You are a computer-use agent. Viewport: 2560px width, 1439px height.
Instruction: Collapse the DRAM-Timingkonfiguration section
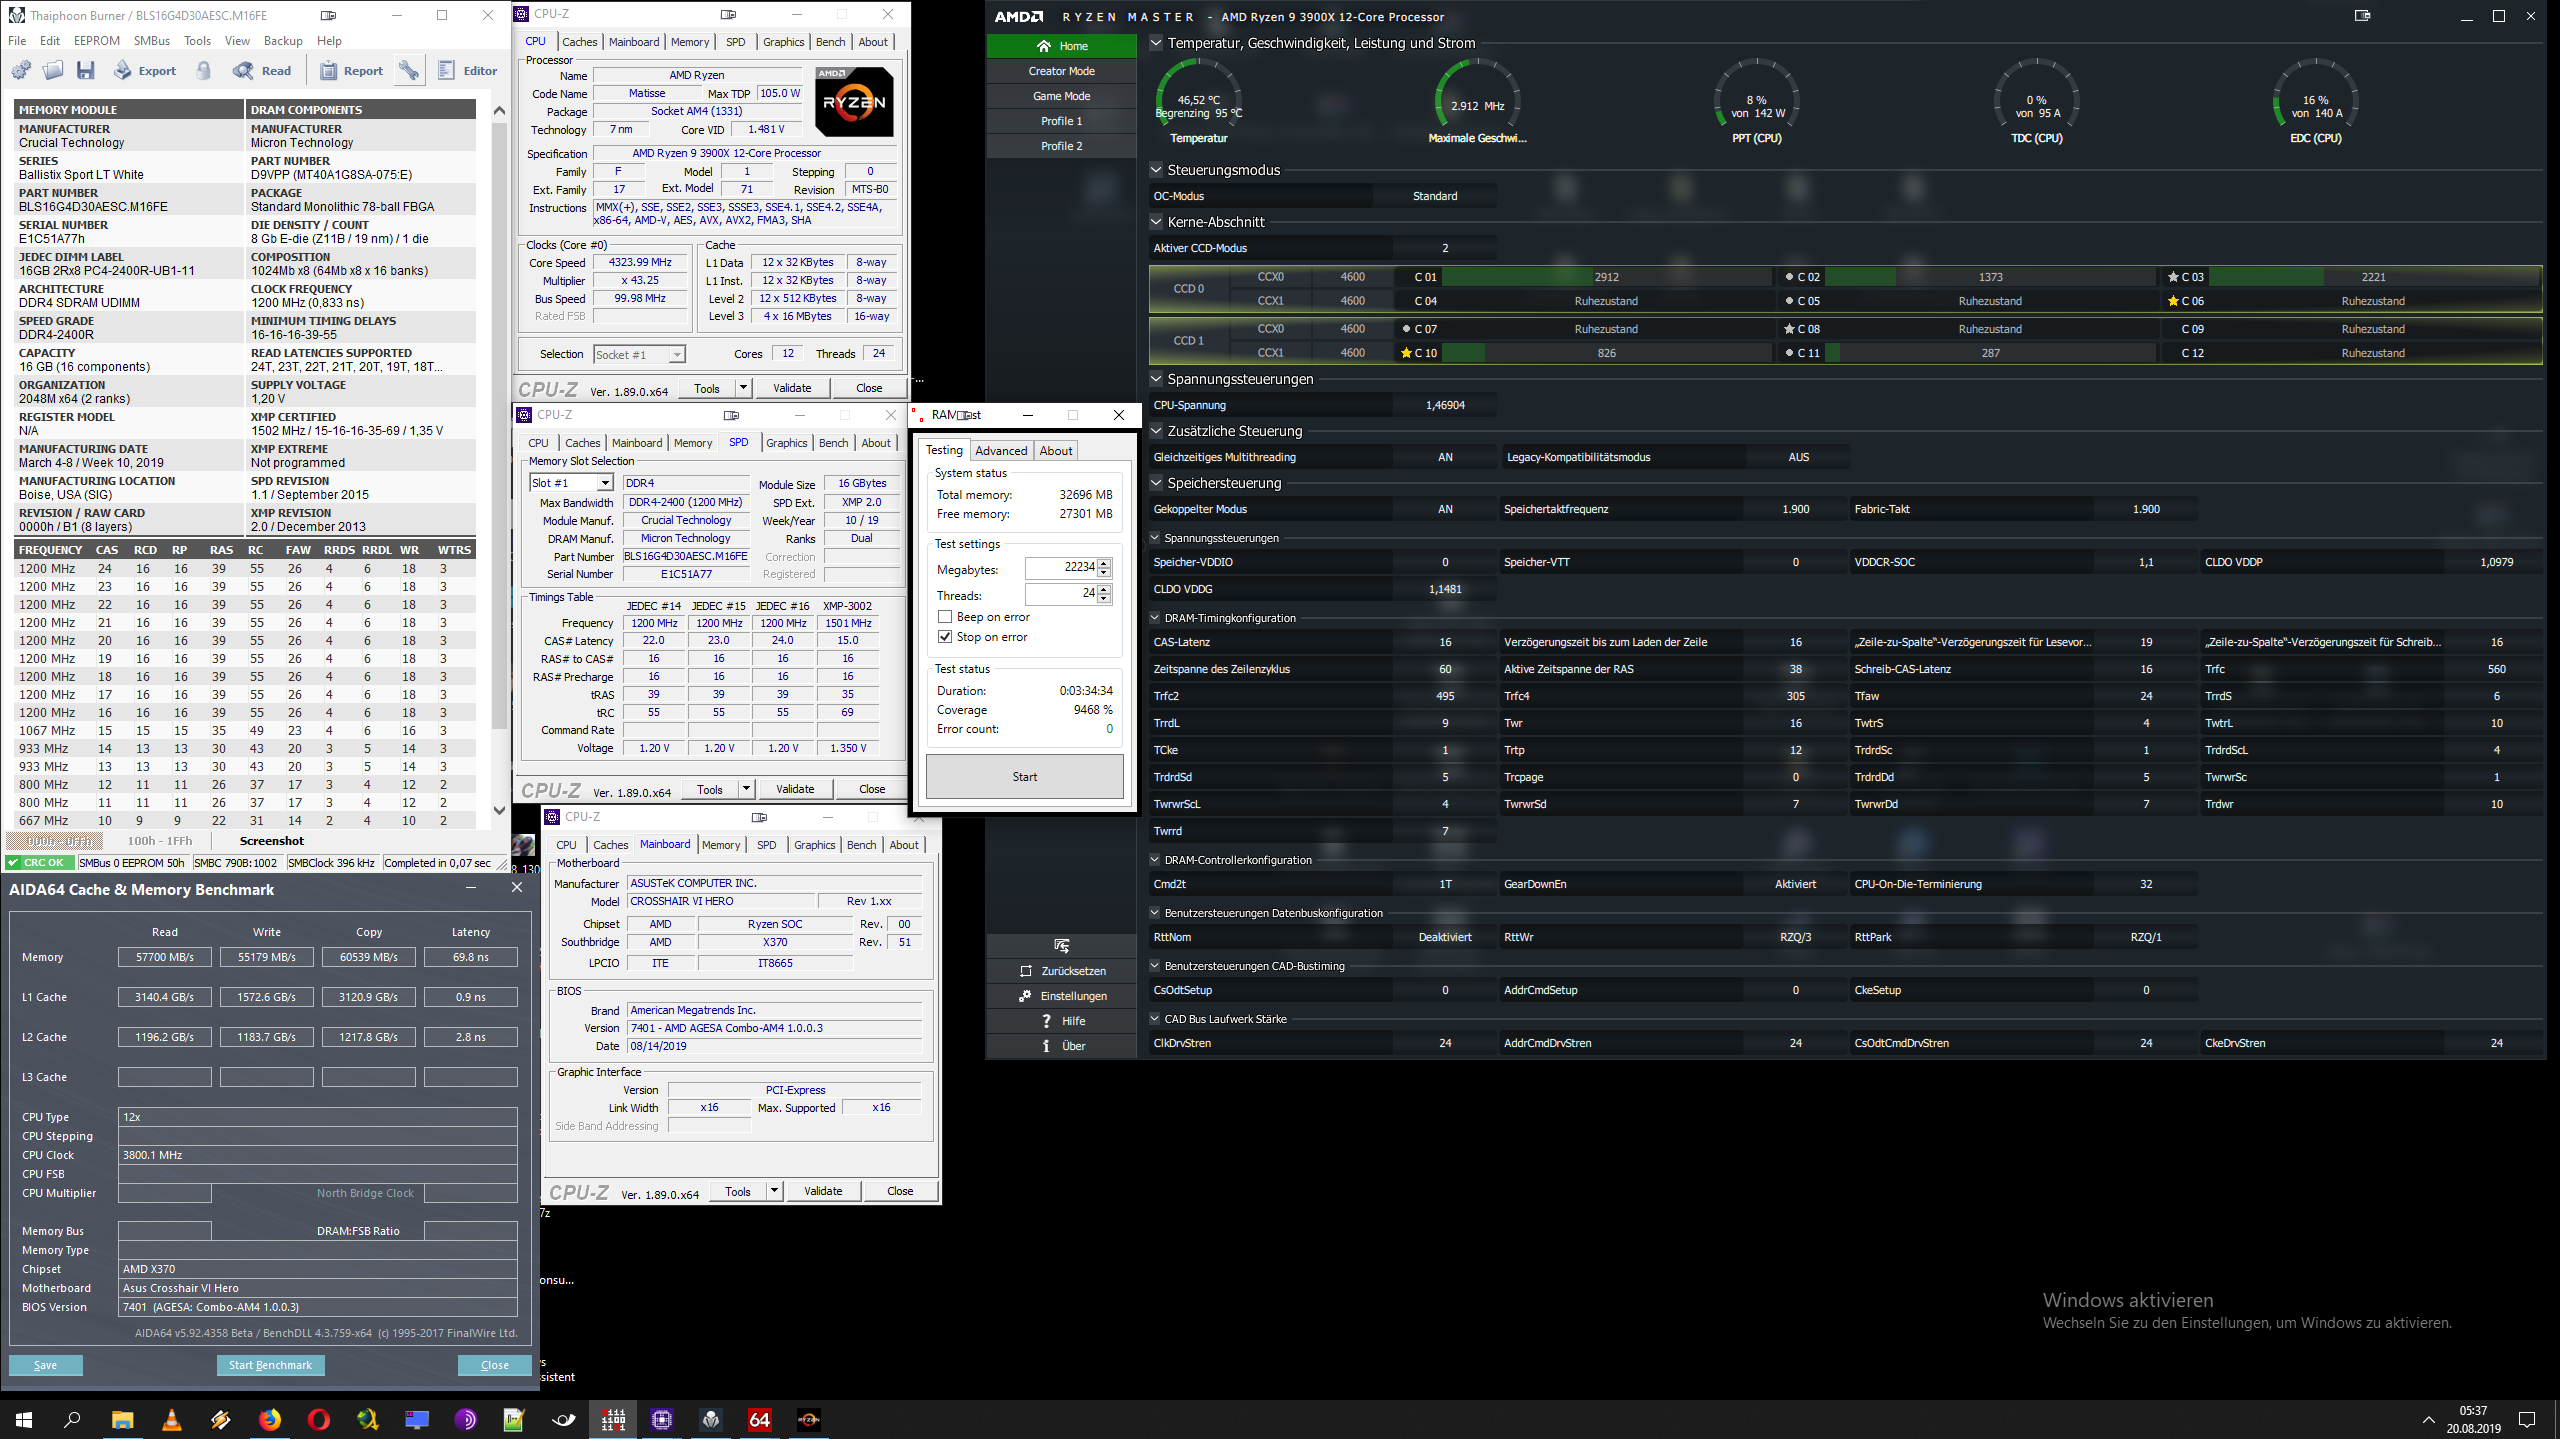click(1155, 618)
